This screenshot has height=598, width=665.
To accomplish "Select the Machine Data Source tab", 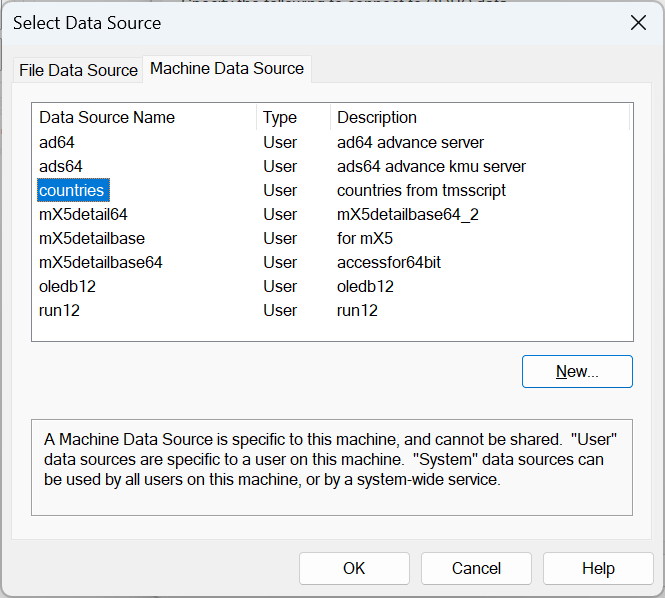I will tap(227, 69).
